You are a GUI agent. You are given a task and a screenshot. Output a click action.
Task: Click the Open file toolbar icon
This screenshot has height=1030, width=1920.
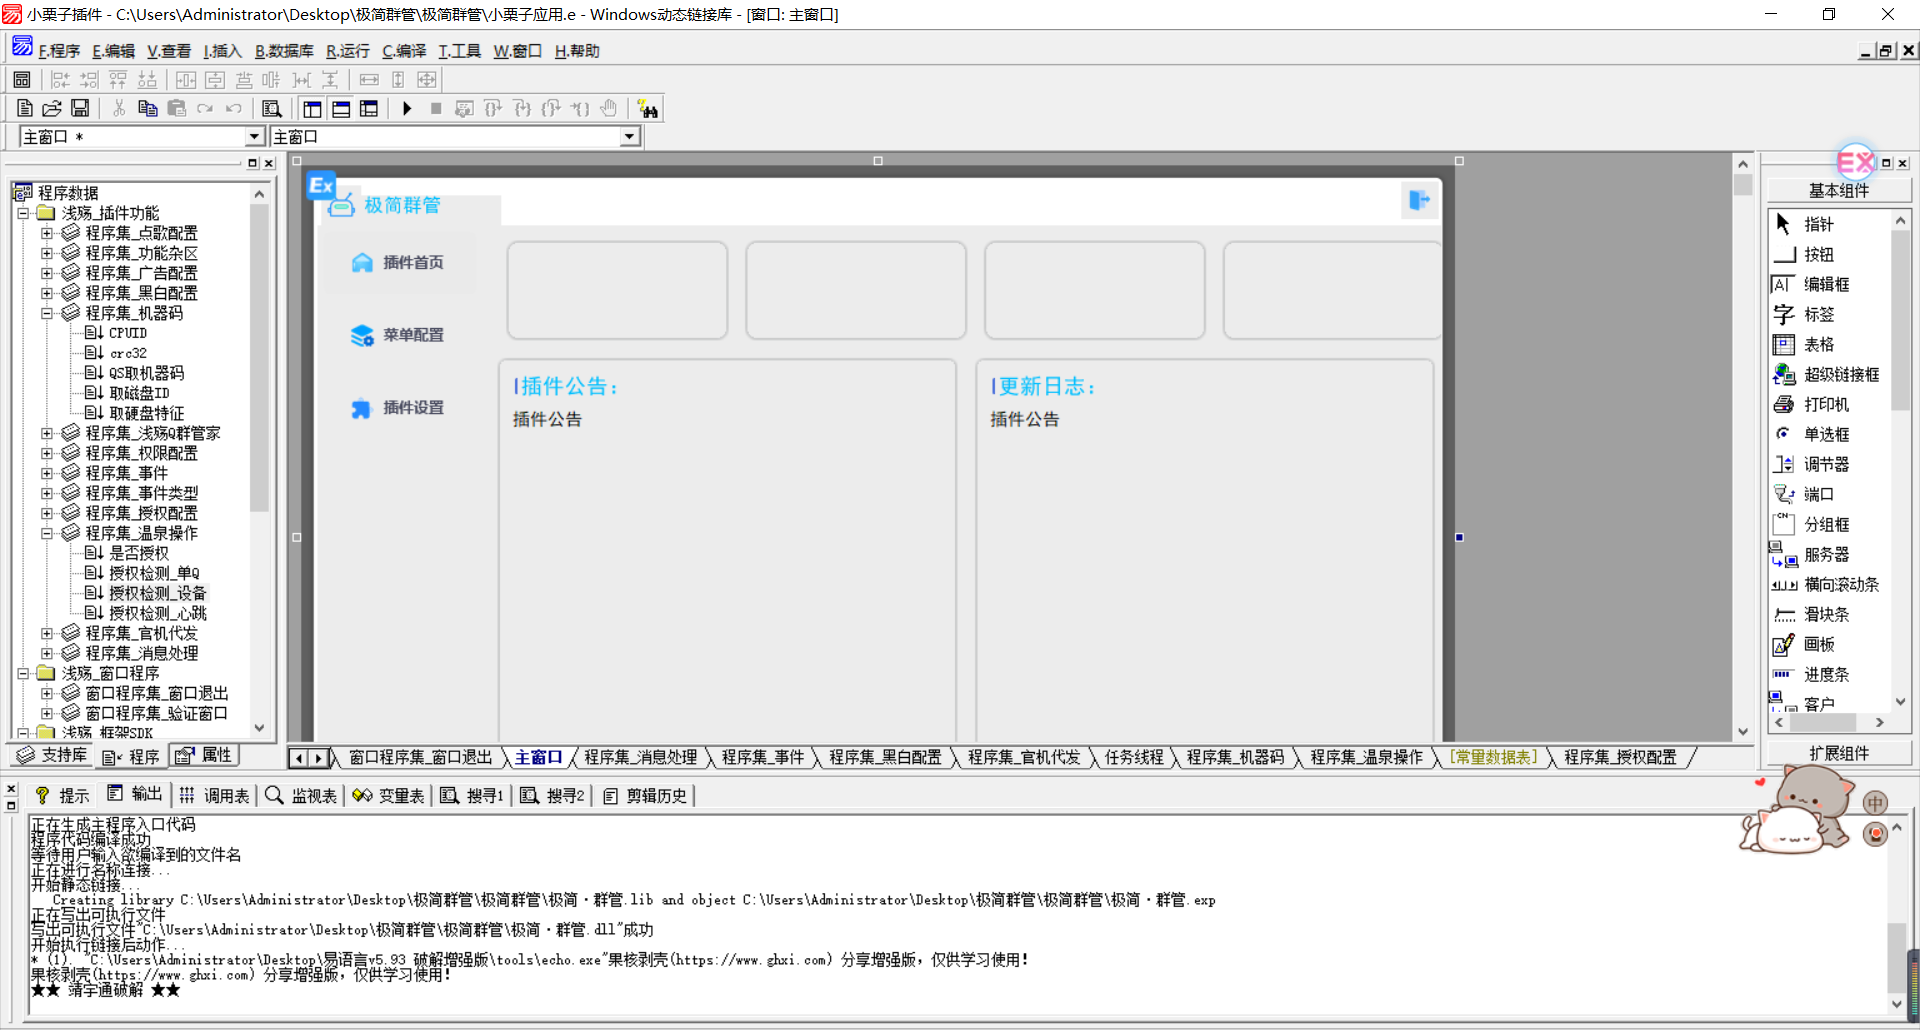[52, 109]
